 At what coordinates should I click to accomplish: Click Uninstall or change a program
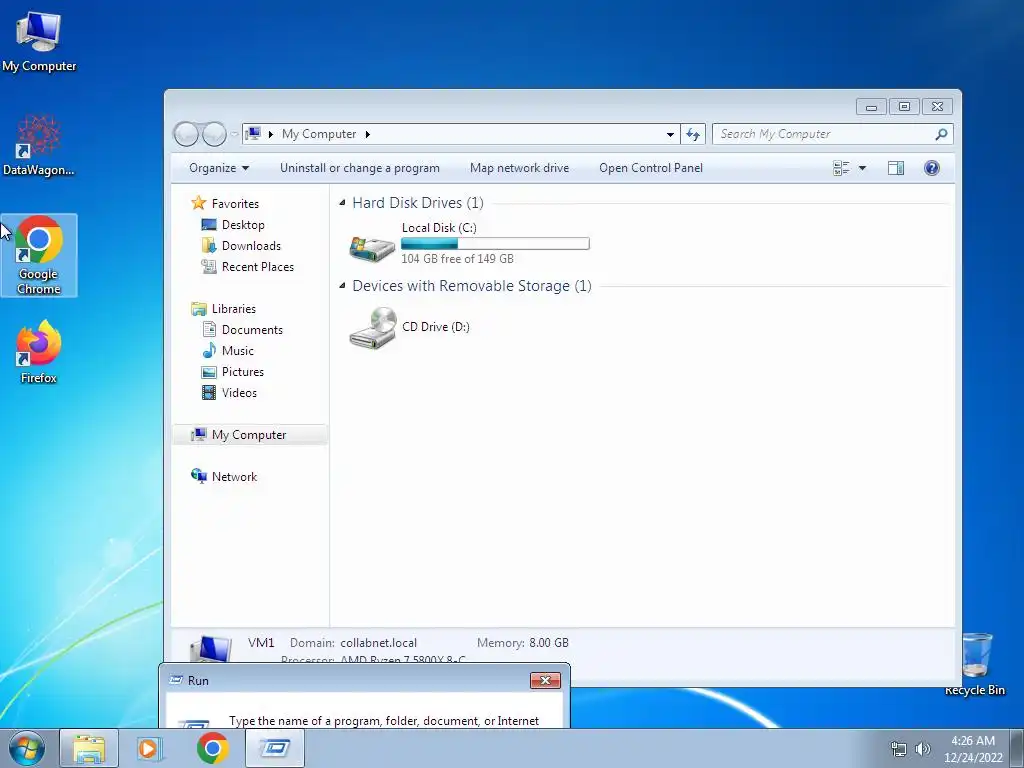(x=360, y=168)
